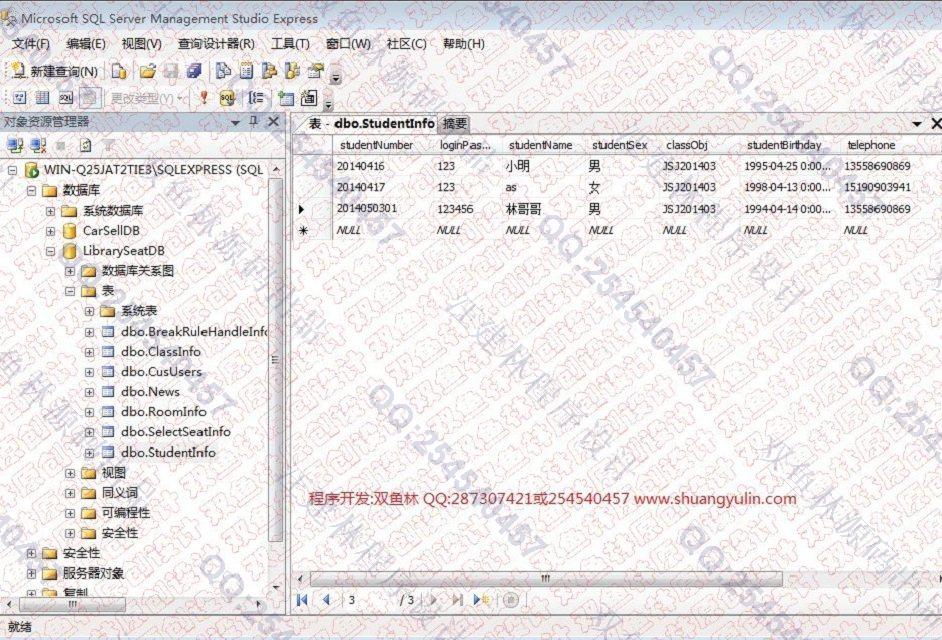The width and height of the screenshot is (942, 640).
Task: Click Disconnect icon in Object Explorer toolbar
Action: [38, 145]
